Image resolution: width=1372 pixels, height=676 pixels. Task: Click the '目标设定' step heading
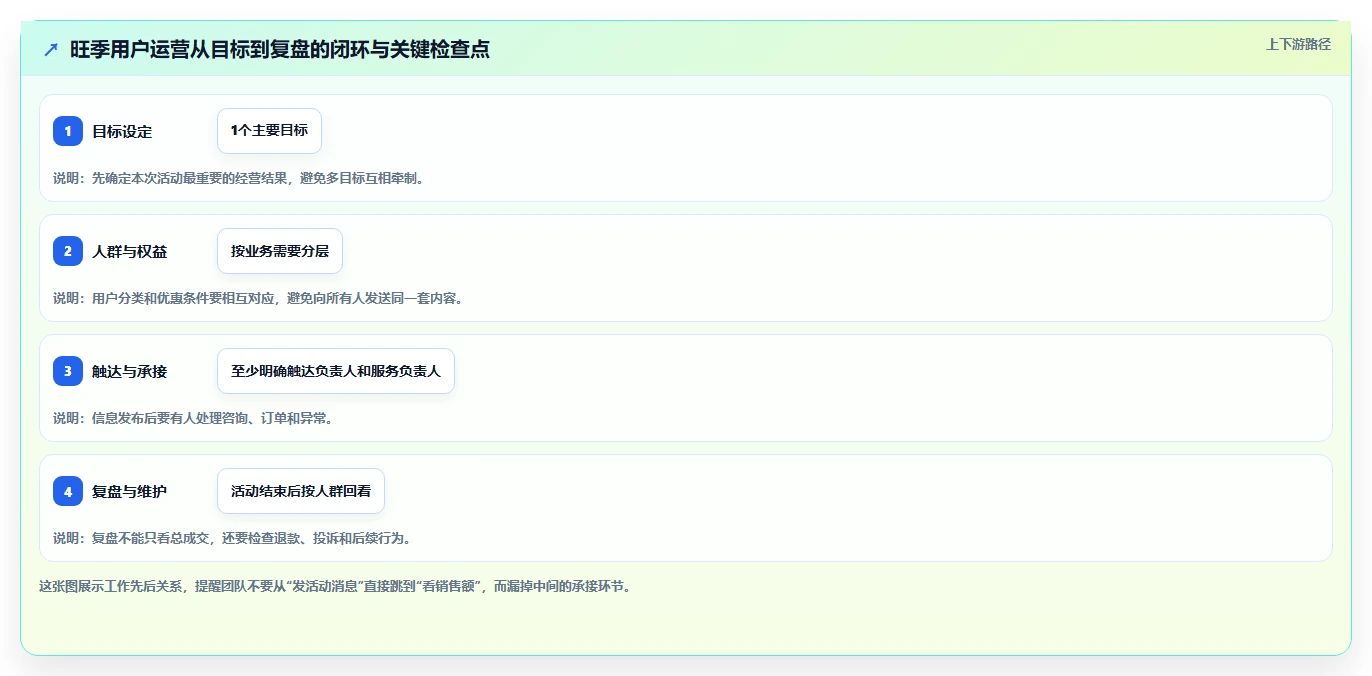pos(122,131)
